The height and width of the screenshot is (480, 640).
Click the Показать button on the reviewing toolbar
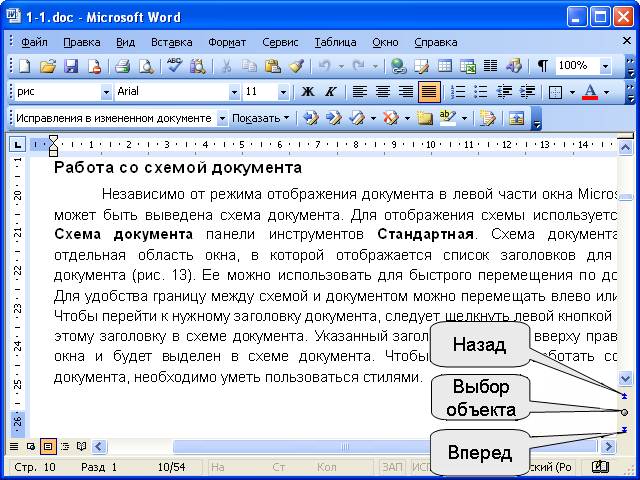click(x=260, y=118)
